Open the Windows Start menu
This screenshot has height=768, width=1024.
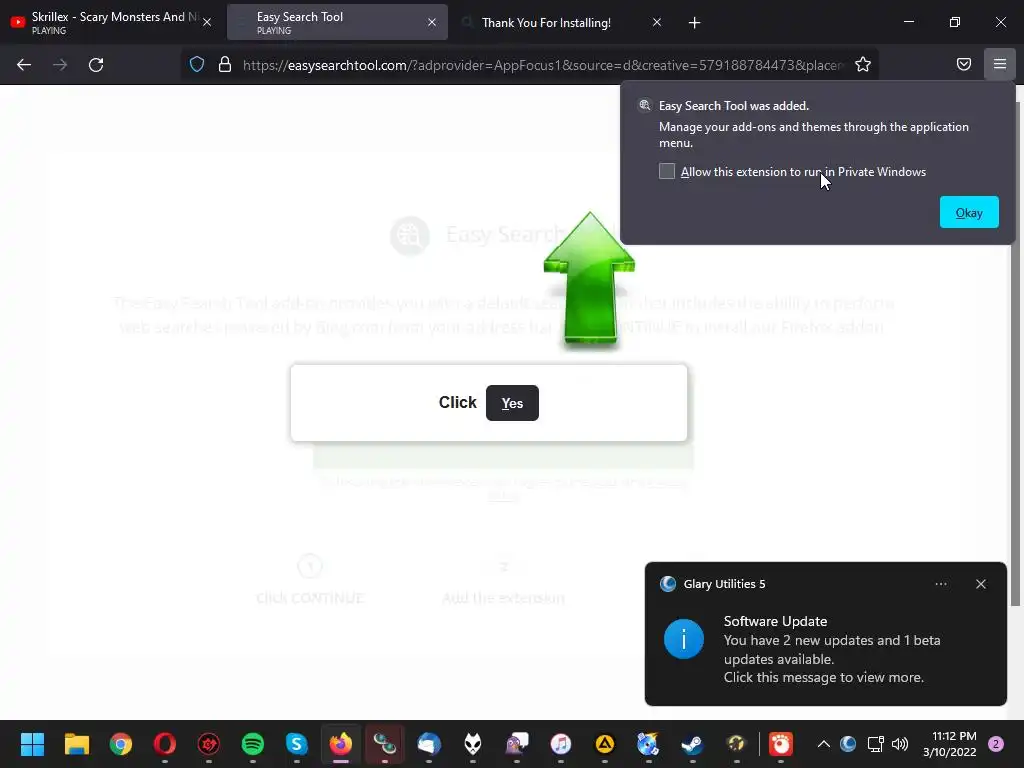tap(33, 744)
